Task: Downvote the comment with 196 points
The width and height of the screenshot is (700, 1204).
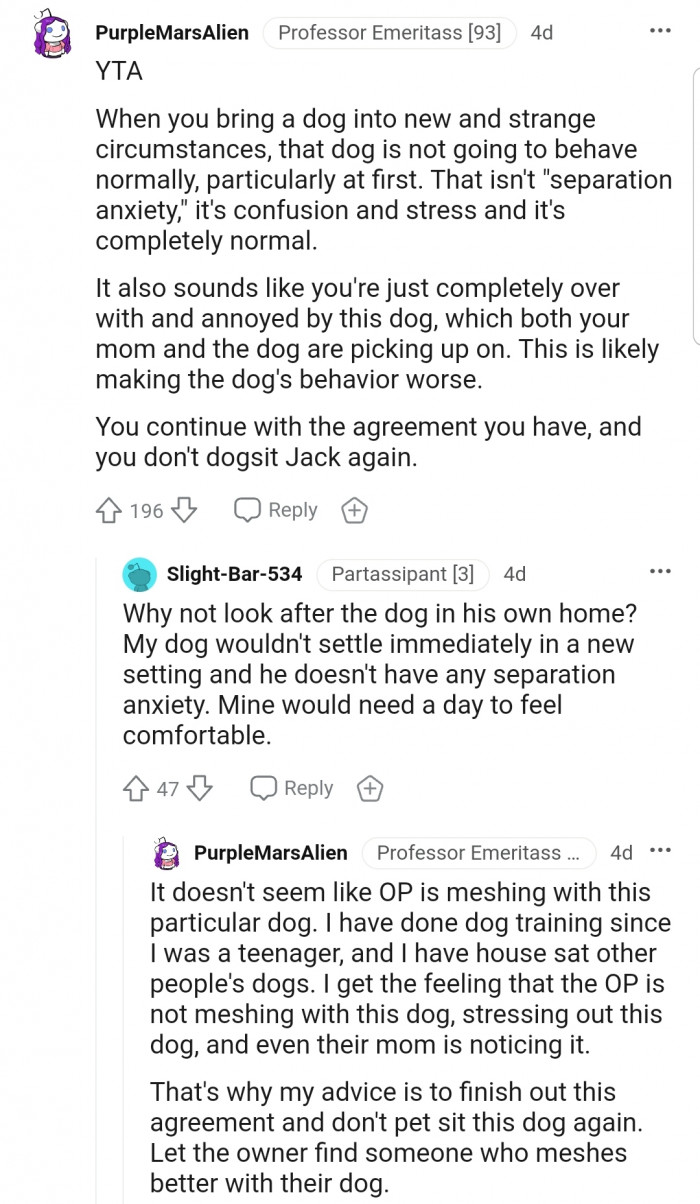Action: point(184,511)
